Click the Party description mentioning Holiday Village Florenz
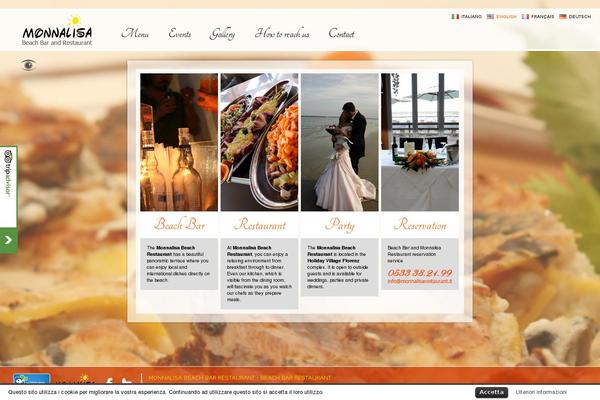The height and width of the screenshot is (400, 600). click(338, 267)
